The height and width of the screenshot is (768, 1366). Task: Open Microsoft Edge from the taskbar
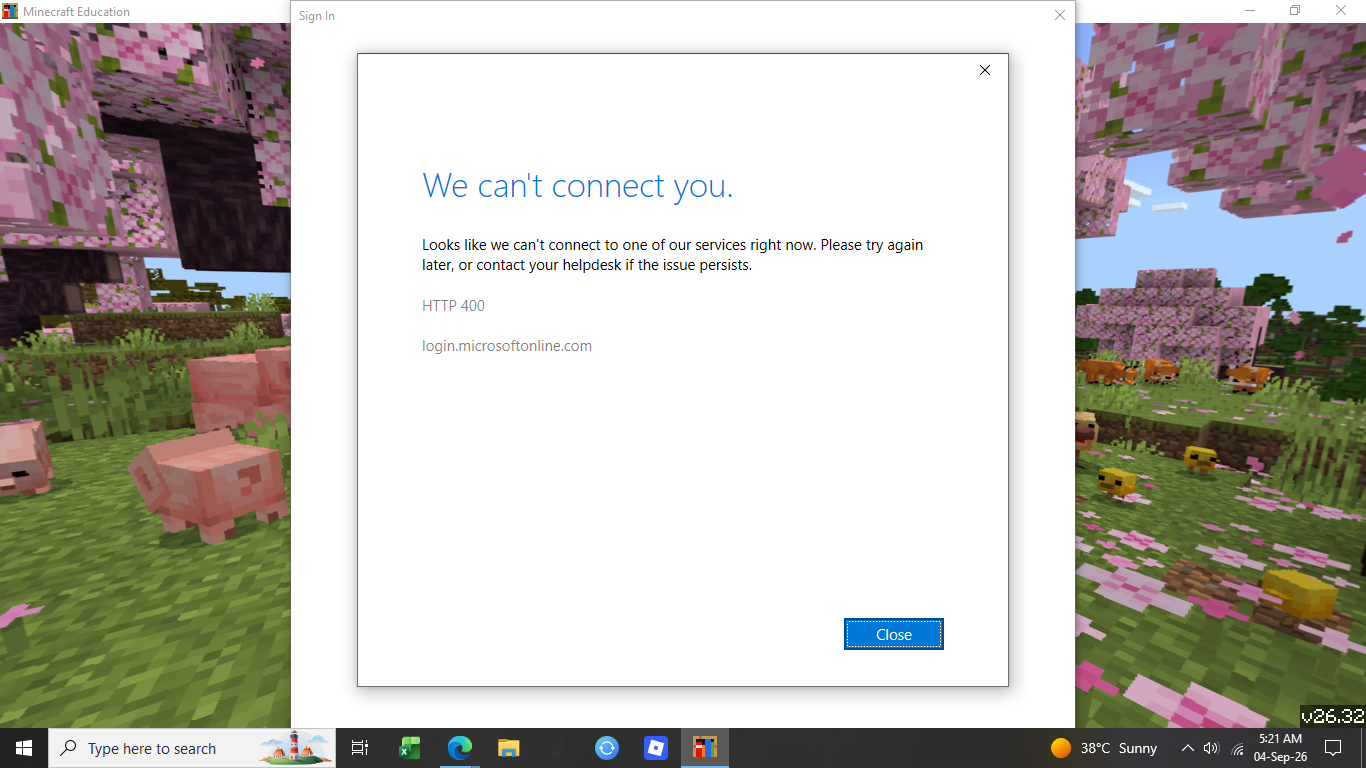tap(459, 748)
